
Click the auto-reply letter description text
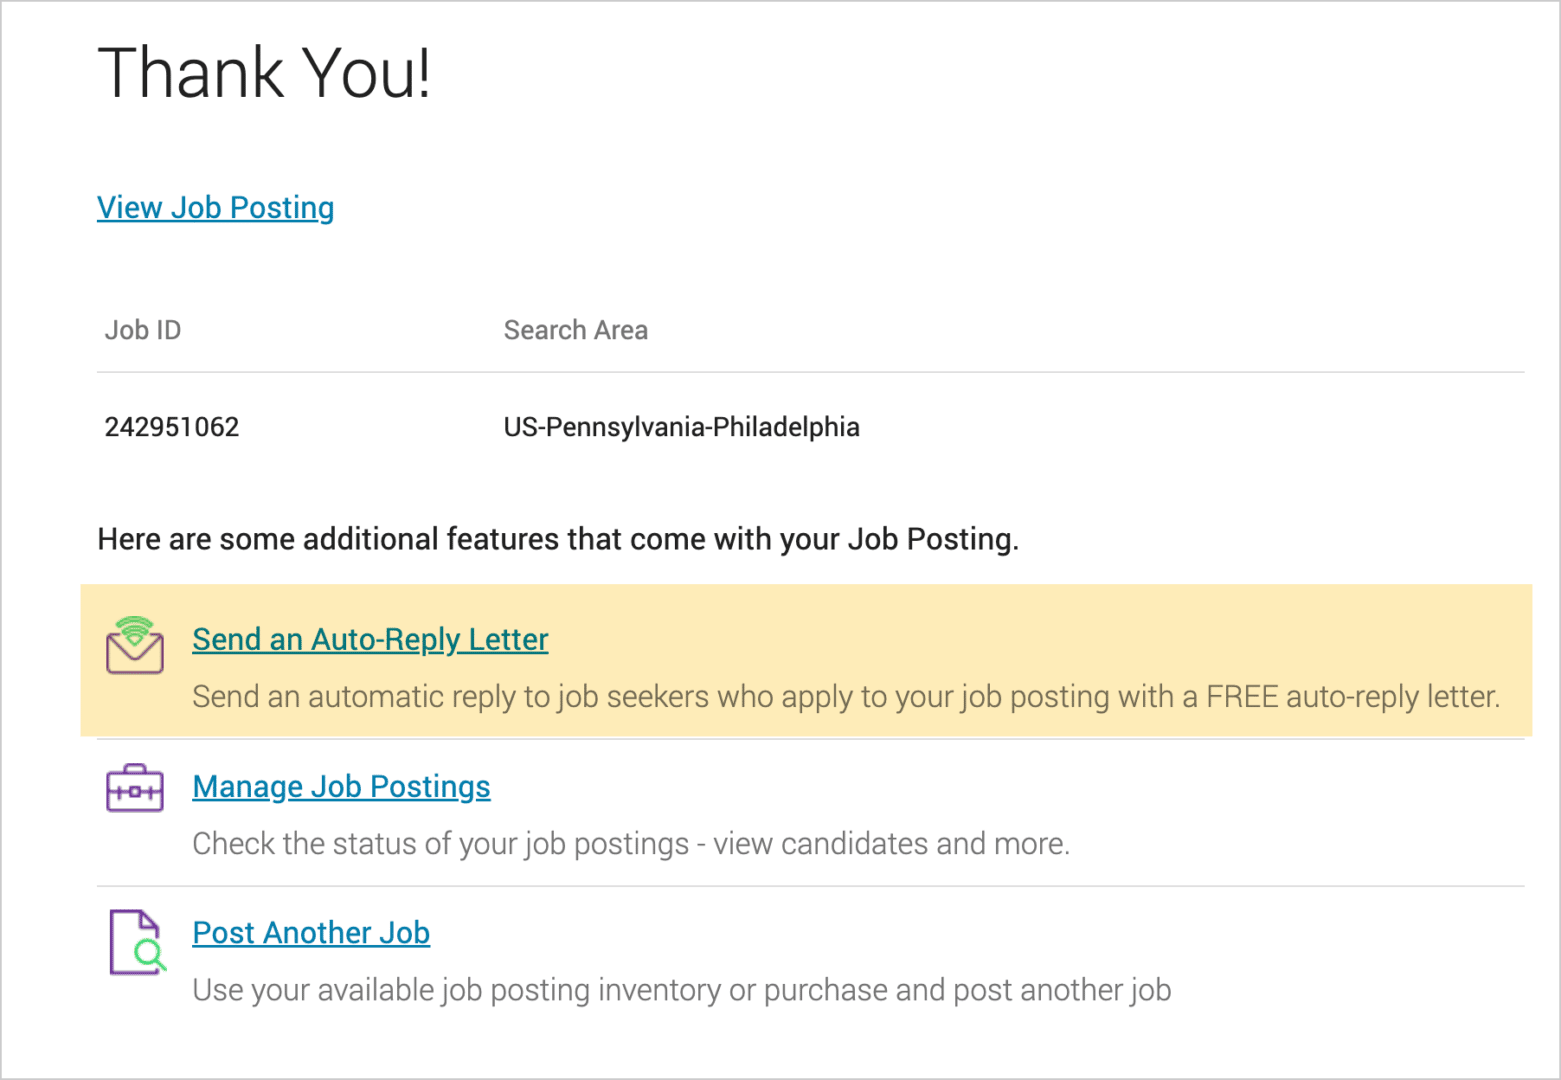point(845,697)
